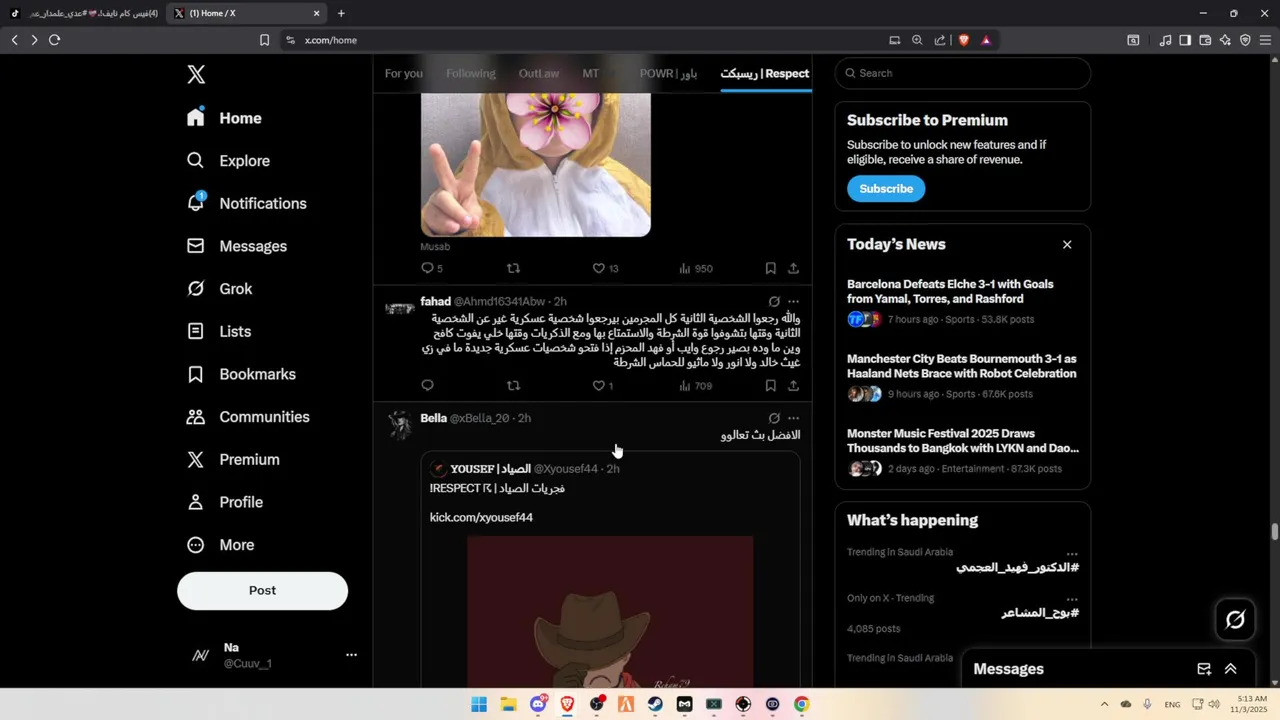Switch to the MT tab

[591, 74]
